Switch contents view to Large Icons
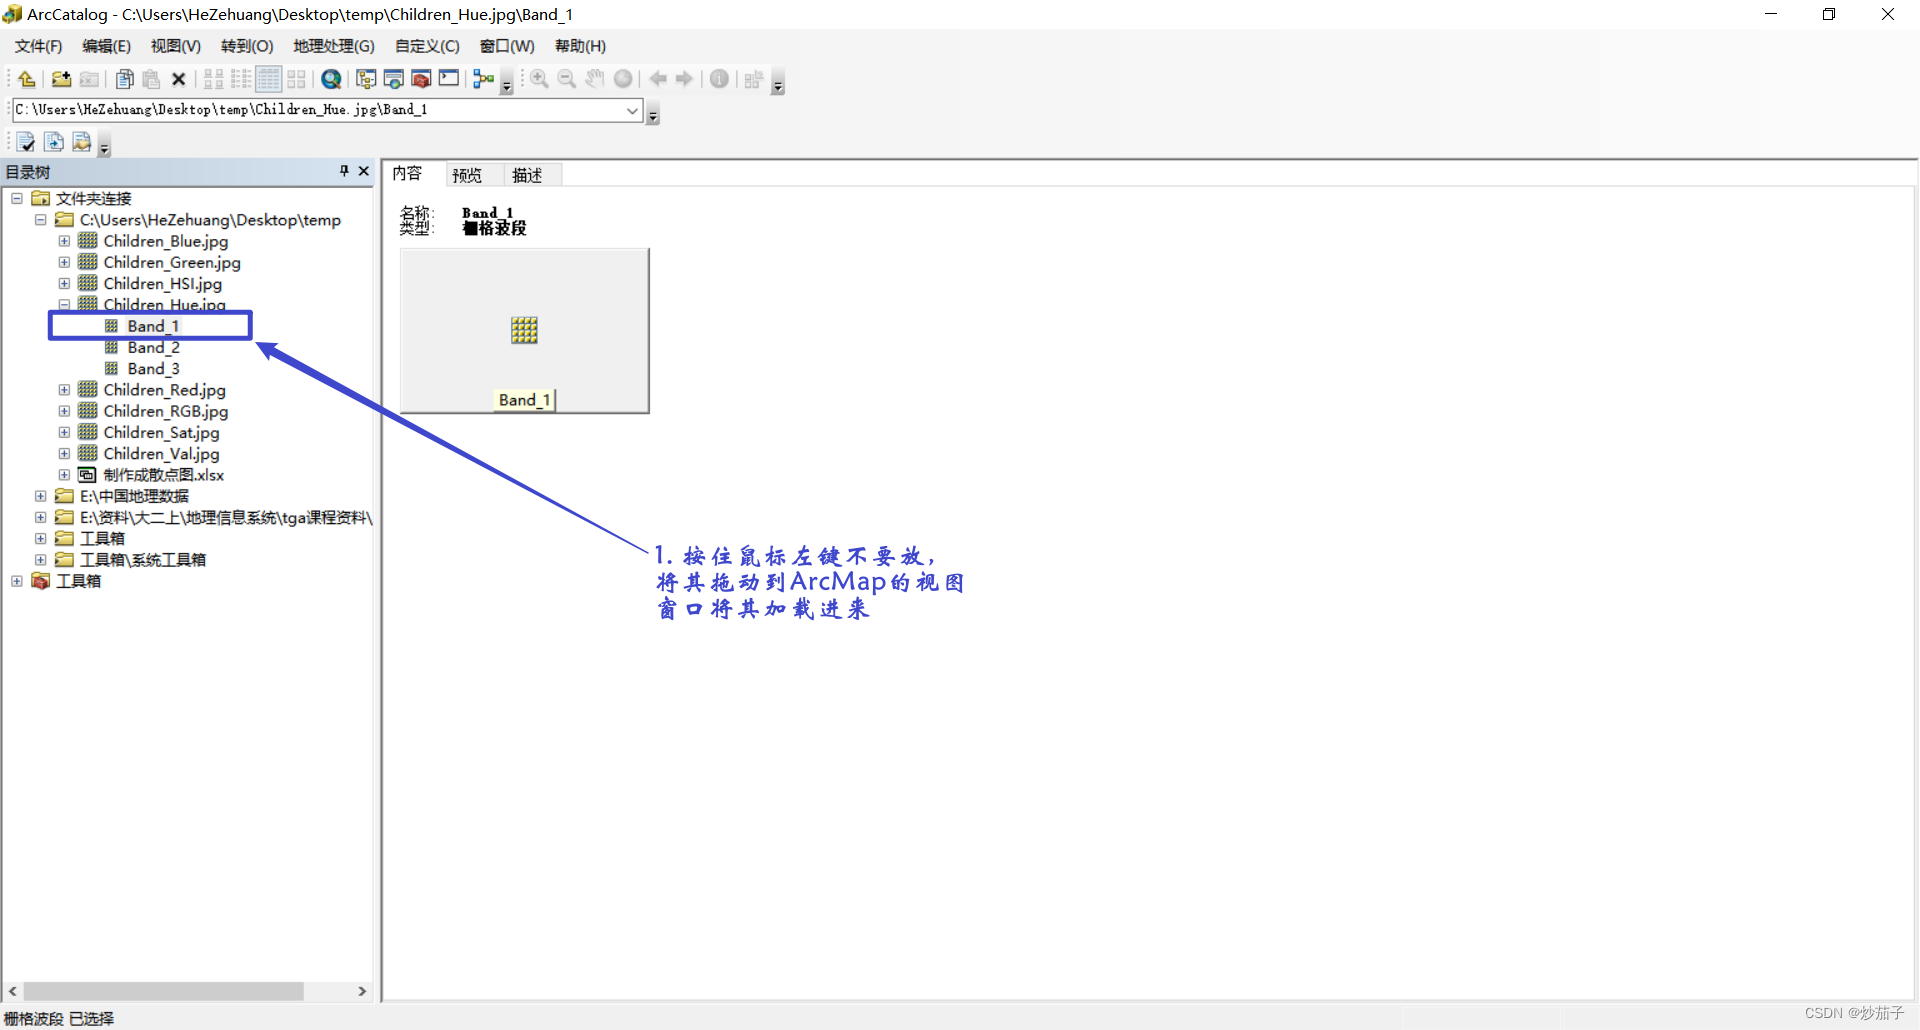Image resolution: width=1920 pixels, height=1030 pixels. coord(213,79)
